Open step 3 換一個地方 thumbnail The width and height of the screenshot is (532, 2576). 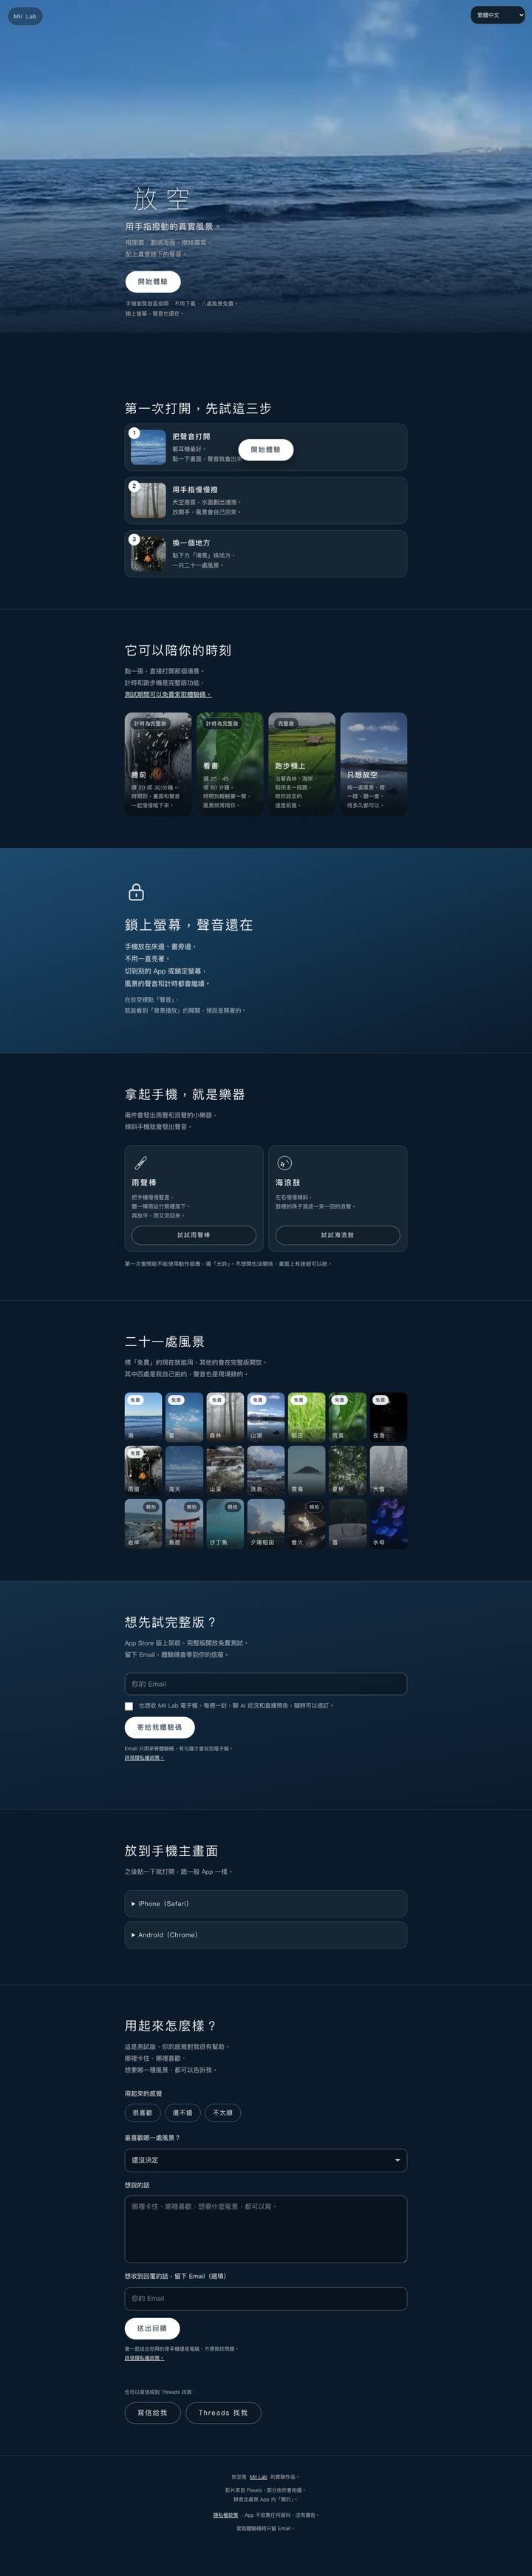148,553
